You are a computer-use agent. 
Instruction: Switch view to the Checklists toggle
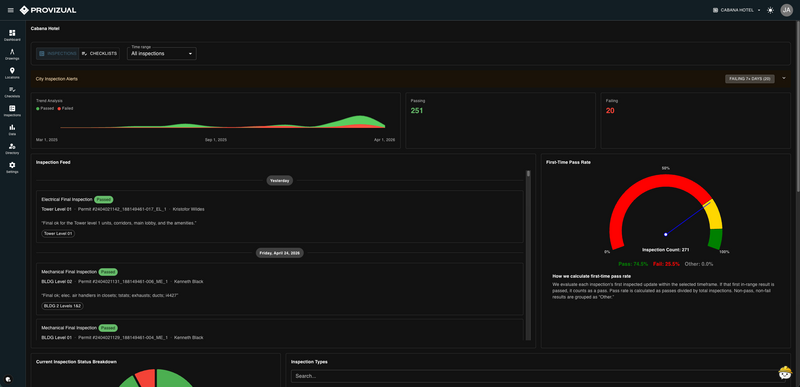(99, 54)
